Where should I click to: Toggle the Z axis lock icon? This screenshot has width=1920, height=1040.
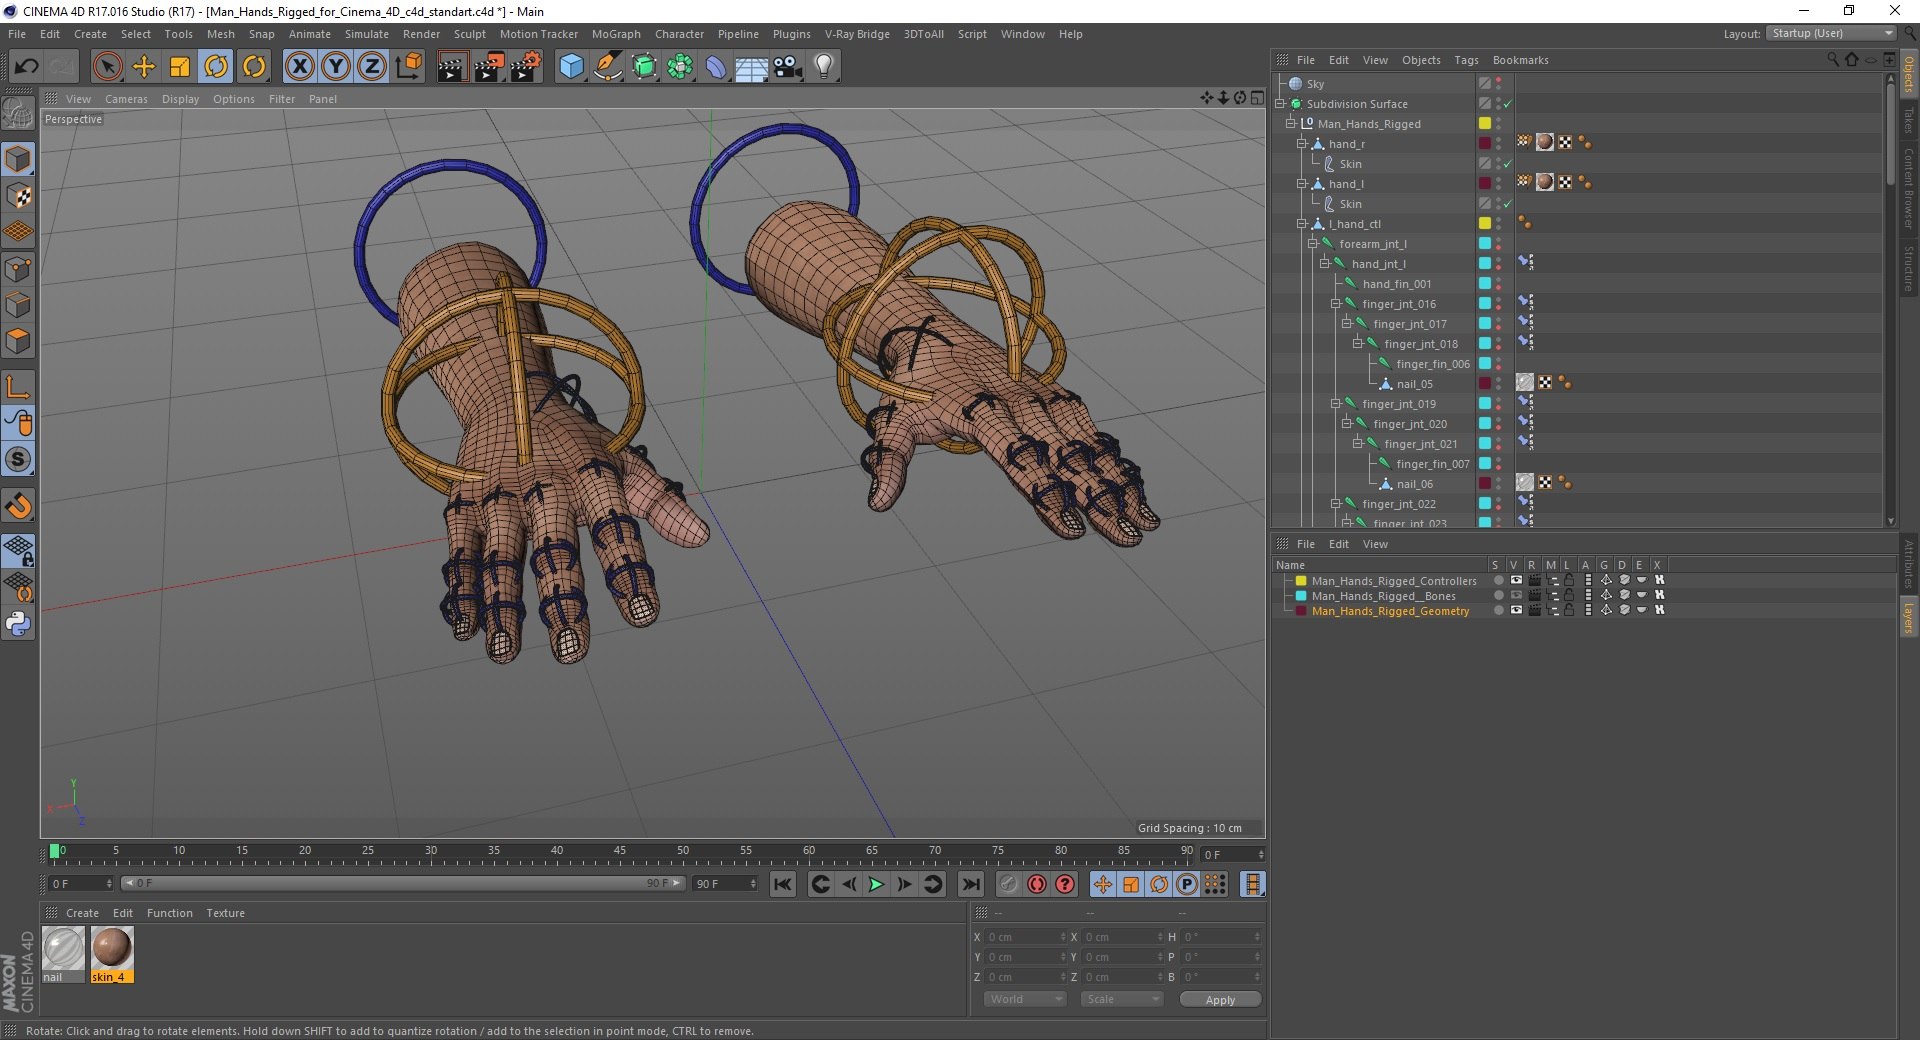pos(372,67)
